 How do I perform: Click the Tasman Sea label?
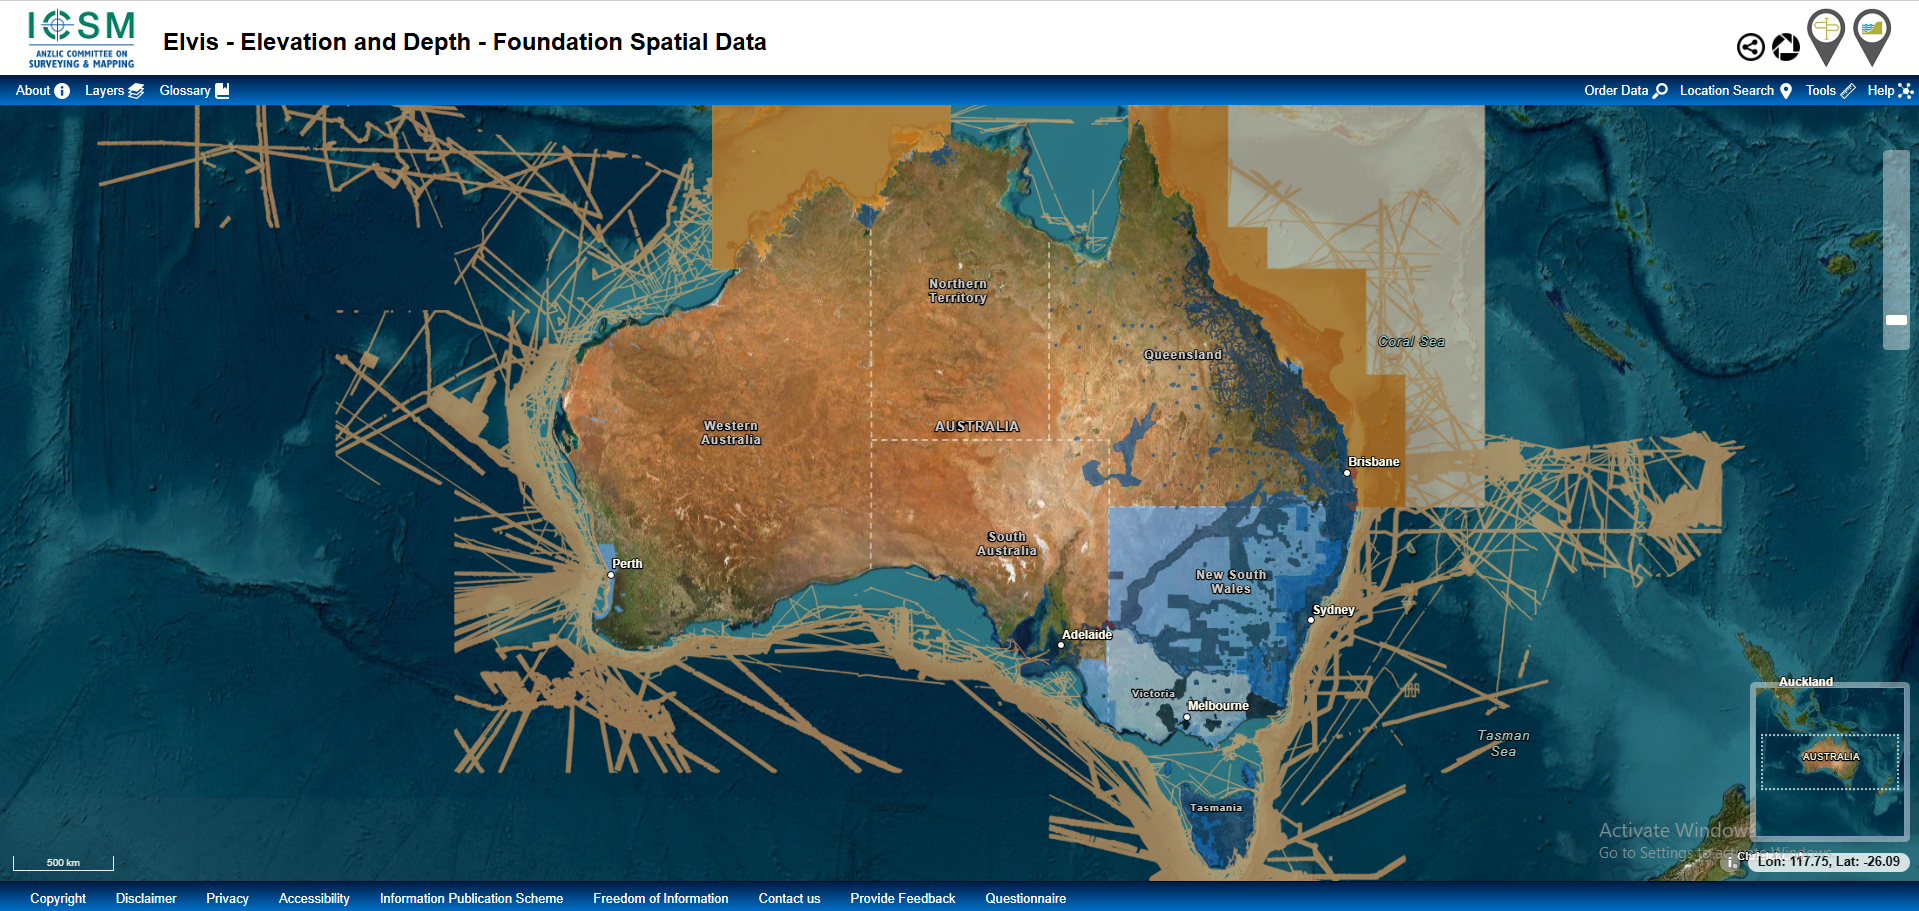[1503, 743]
